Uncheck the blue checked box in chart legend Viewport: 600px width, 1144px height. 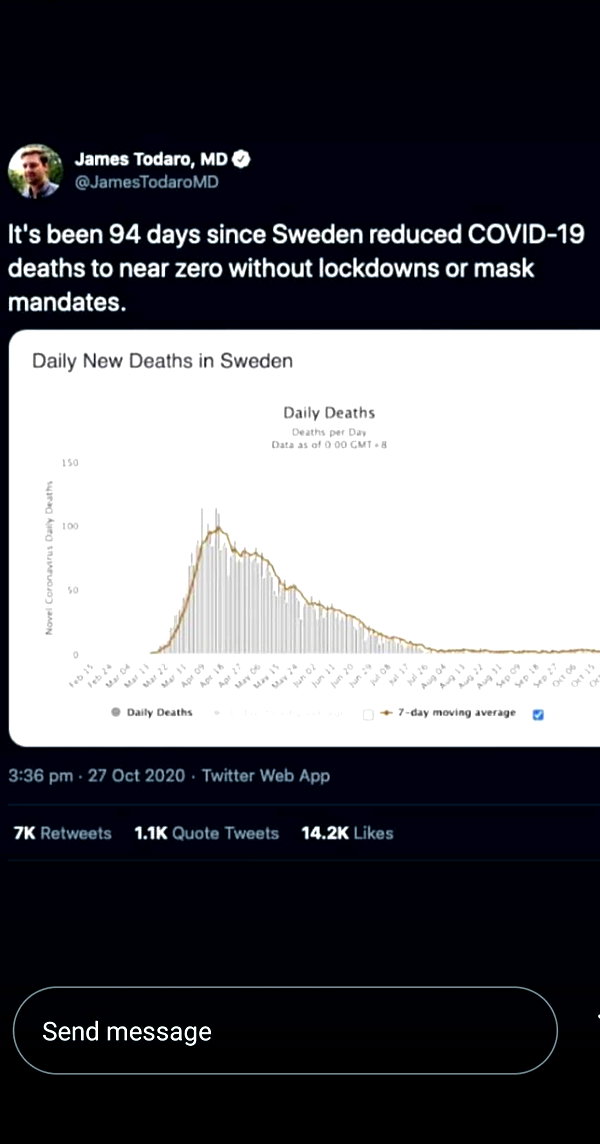538,714
